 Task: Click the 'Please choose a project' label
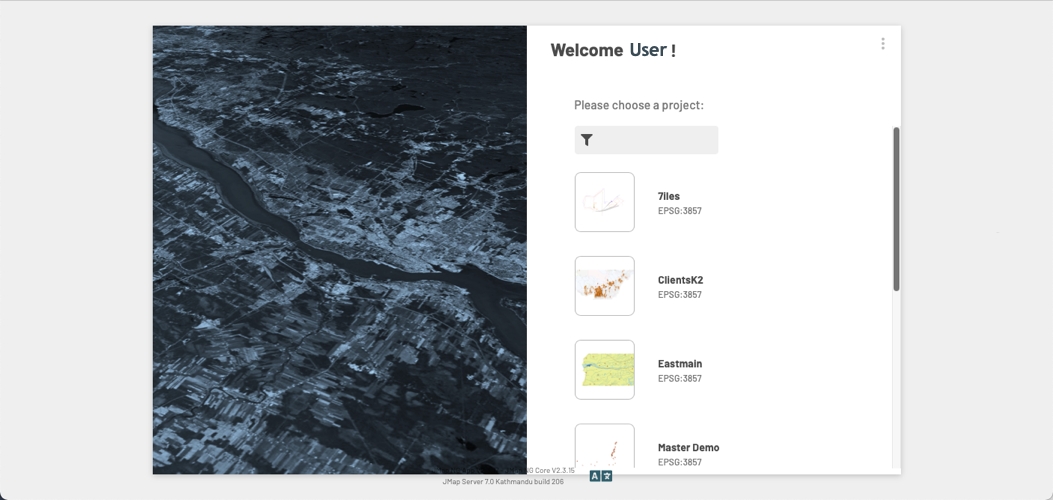click(x=639, y=105)
